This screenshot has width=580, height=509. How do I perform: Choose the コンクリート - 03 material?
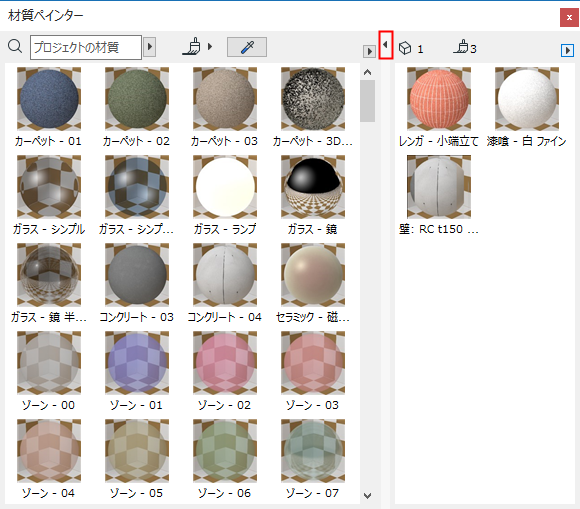[x=137, y=275]
